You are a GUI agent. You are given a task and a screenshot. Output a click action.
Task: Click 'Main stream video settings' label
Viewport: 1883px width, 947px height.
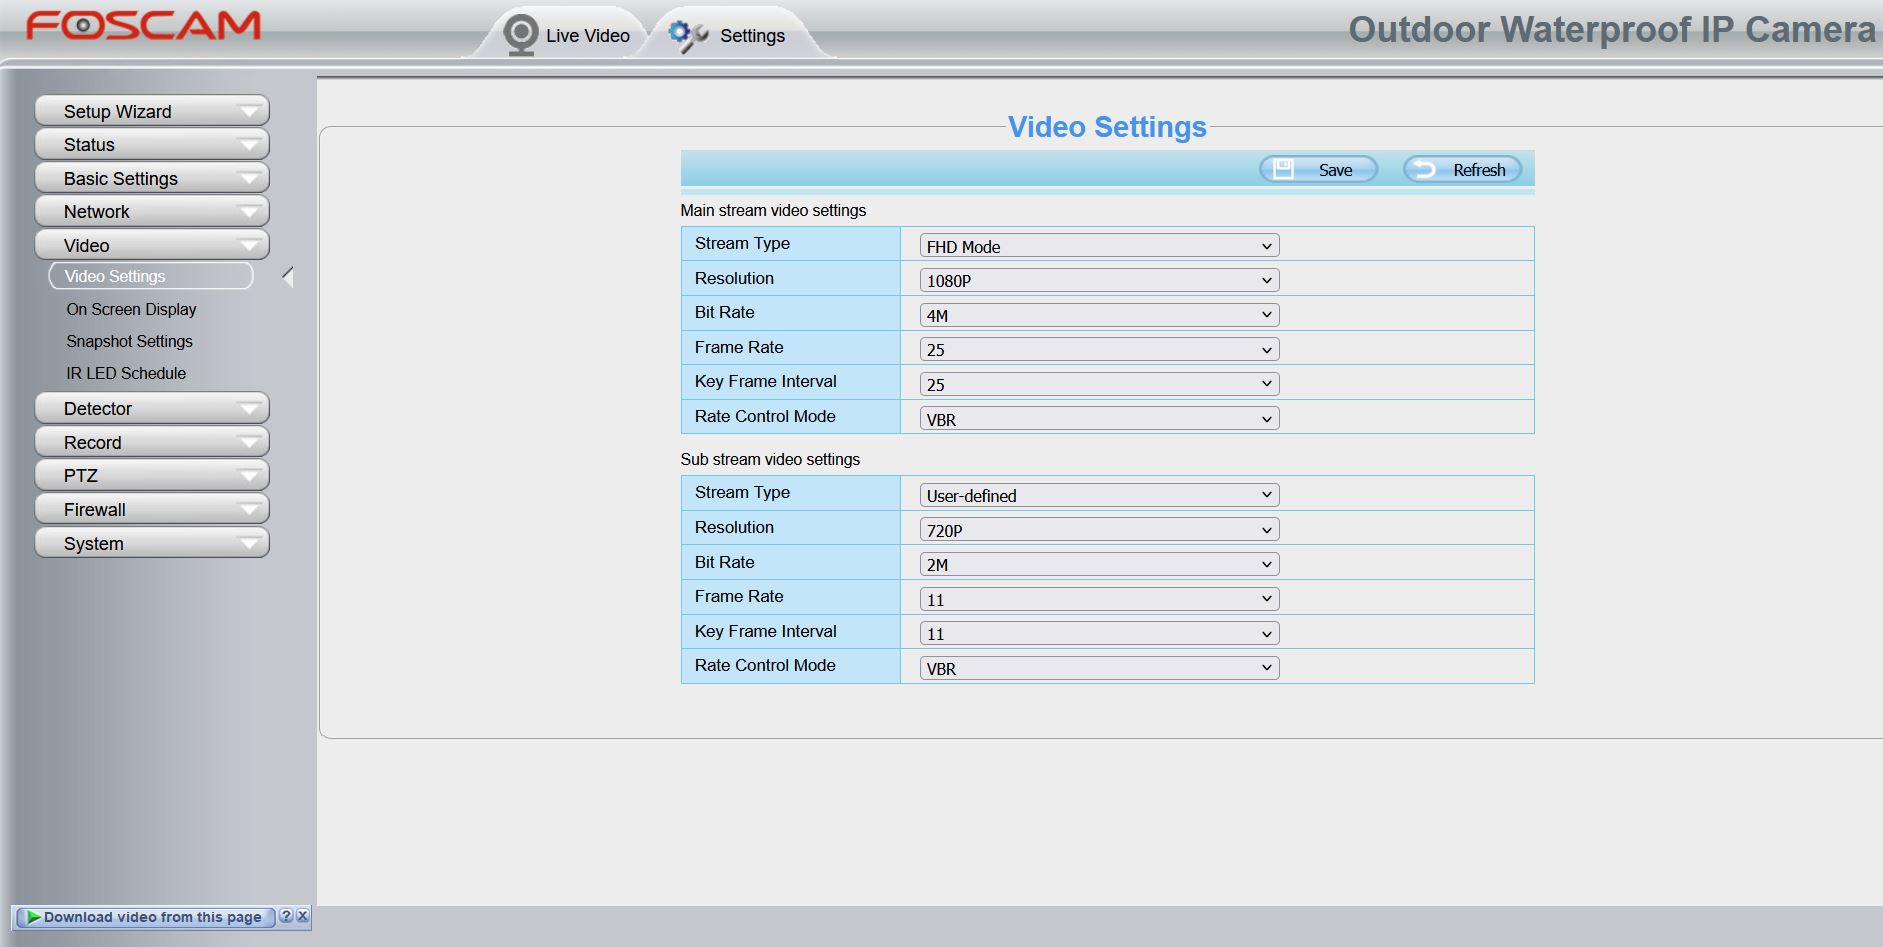[x=773, y=210]
